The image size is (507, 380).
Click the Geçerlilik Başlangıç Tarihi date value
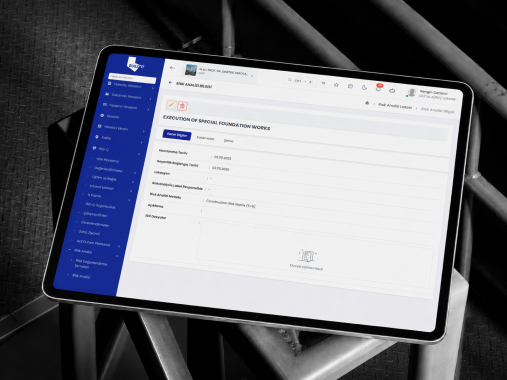click(221, 168)
